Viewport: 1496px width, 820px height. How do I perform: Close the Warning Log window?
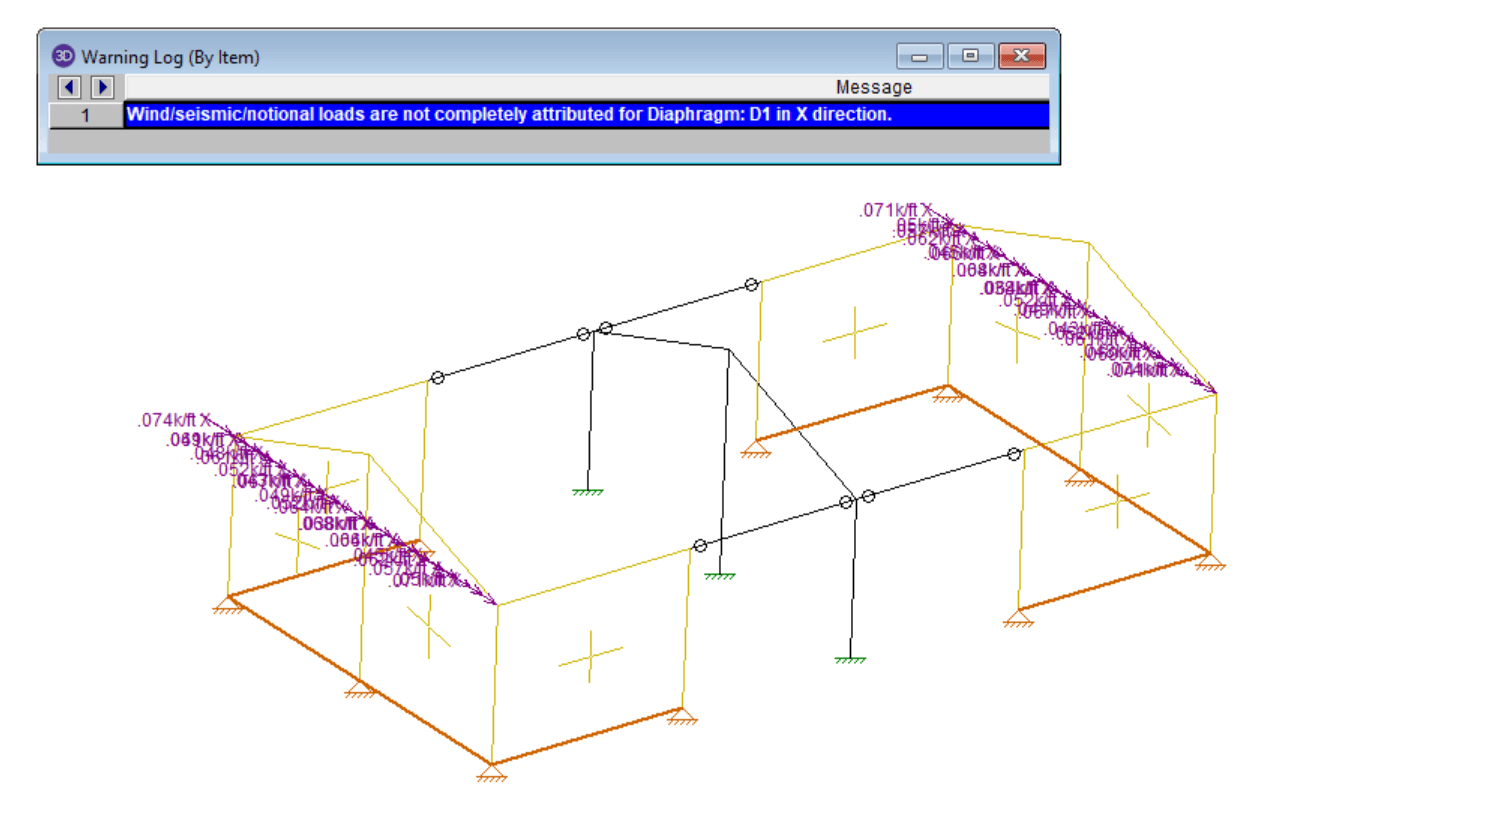(x=1021, y=56)
